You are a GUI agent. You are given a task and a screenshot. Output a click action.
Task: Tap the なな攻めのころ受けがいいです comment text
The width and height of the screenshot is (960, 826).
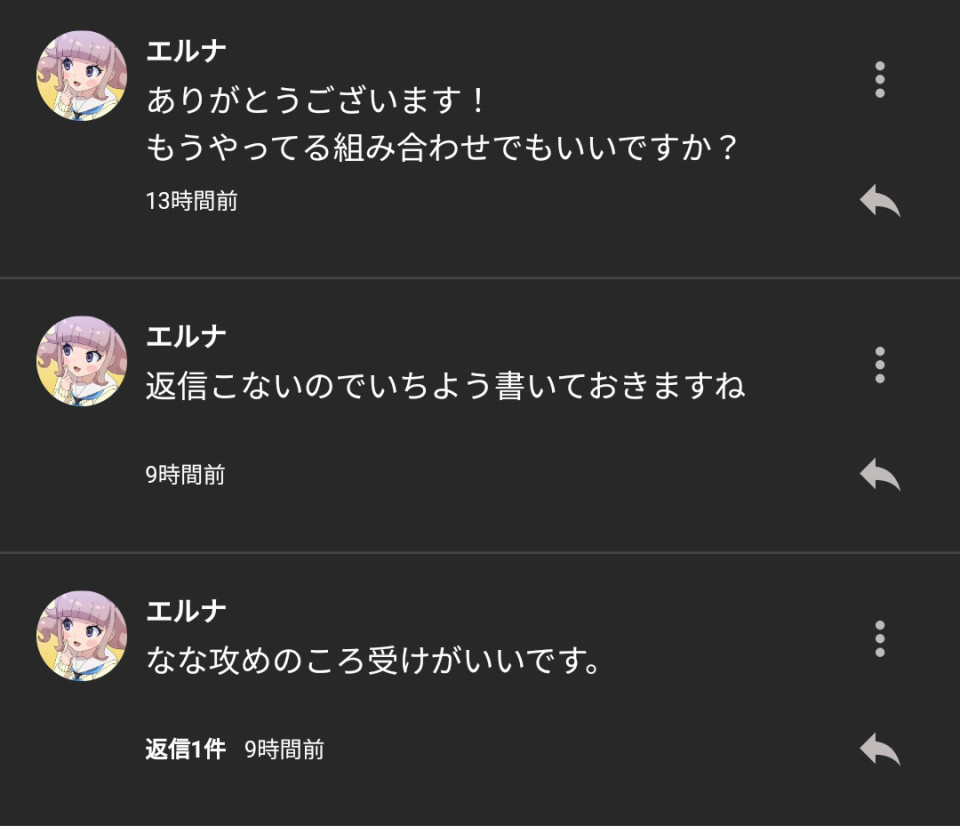pyautogui.click(x=373, y=660)
